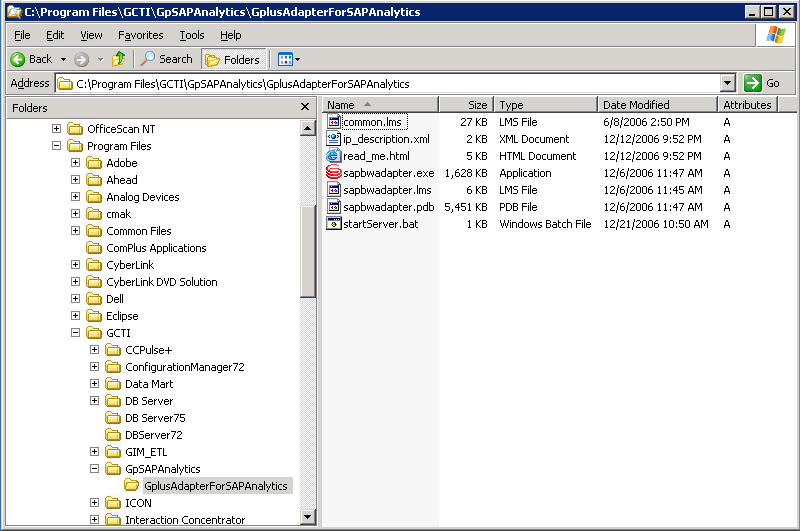Select the sapbwadapter.pdb file icon

[x=335, y=207]
